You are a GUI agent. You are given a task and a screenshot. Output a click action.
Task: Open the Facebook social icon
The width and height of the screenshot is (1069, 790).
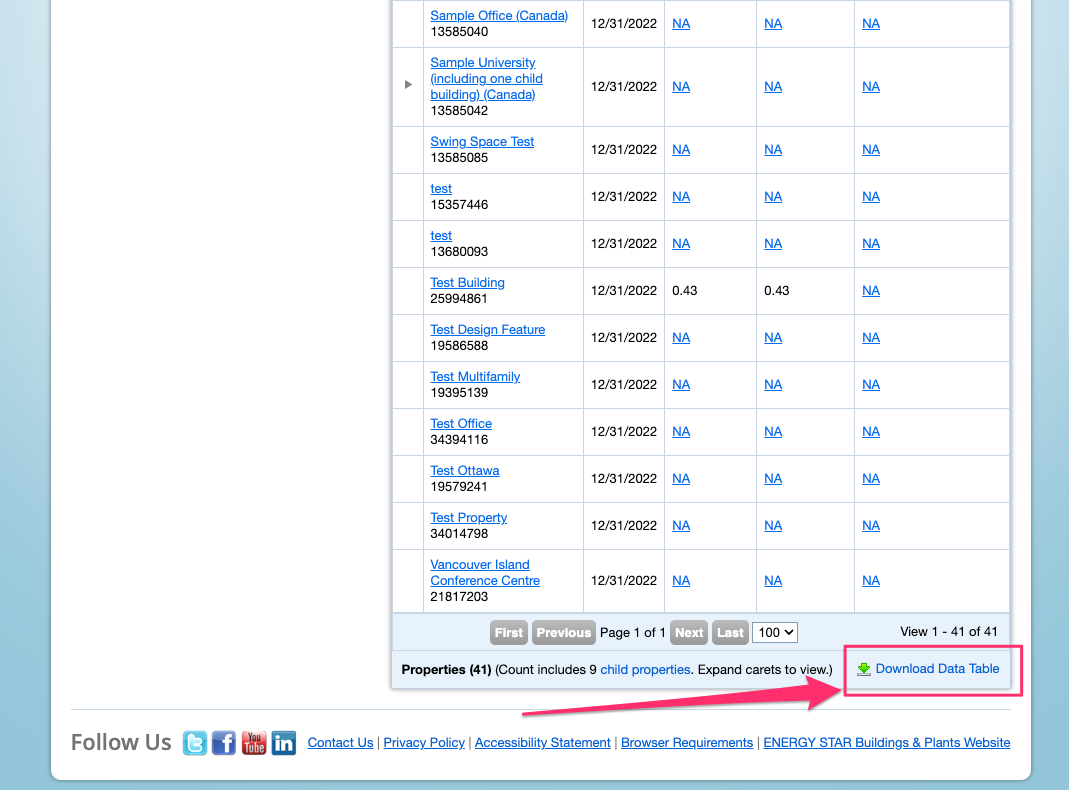click(224, 743)
